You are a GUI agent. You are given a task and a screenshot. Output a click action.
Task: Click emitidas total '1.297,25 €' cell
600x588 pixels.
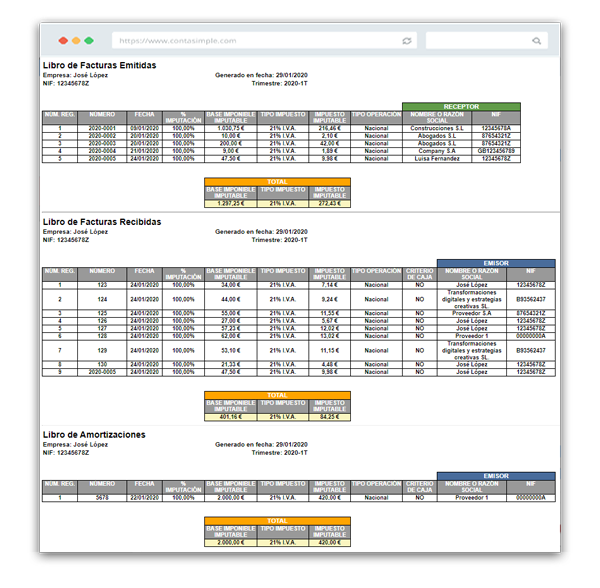tap(231, 204)
